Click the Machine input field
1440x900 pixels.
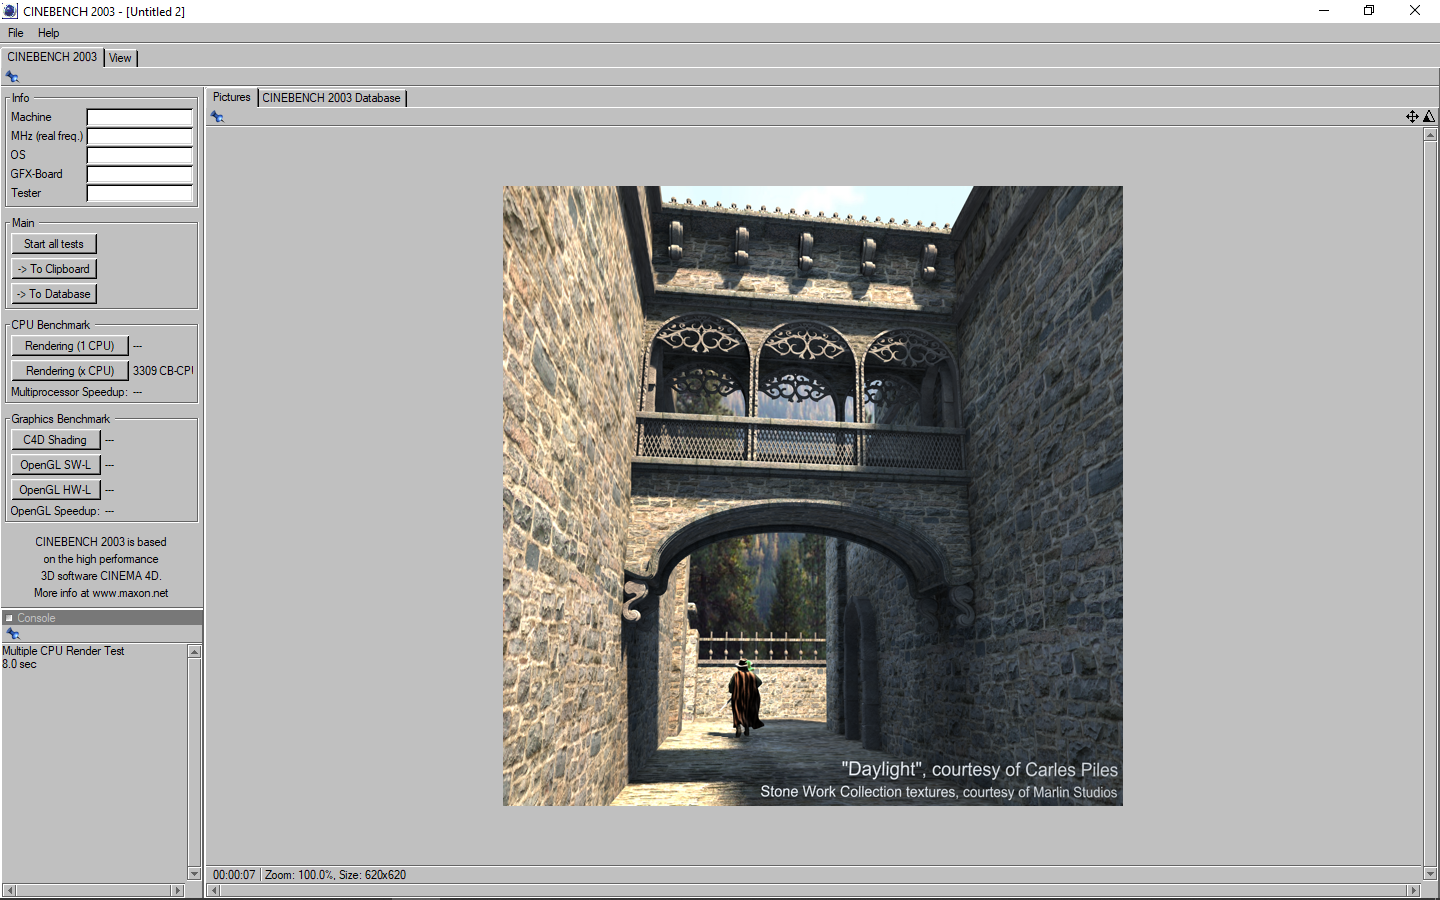point(140,117)
